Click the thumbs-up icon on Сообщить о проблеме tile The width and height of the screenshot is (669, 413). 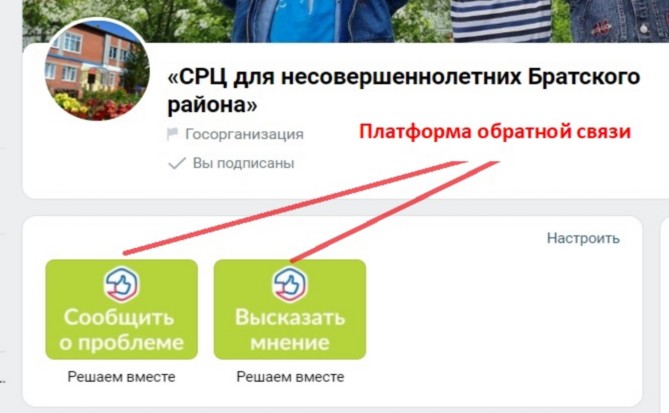coord(122,284)
